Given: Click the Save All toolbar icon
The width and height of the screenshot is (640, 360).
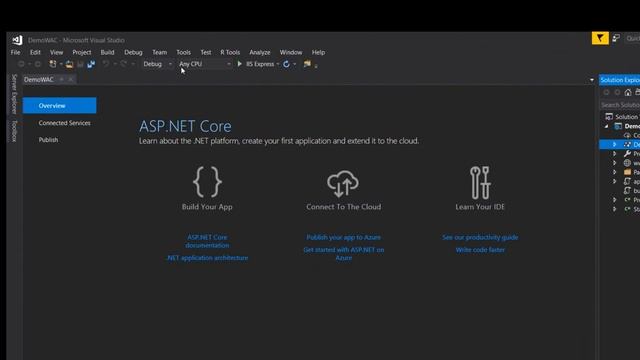Looking at the screenshot, I should tap(91, 64).
